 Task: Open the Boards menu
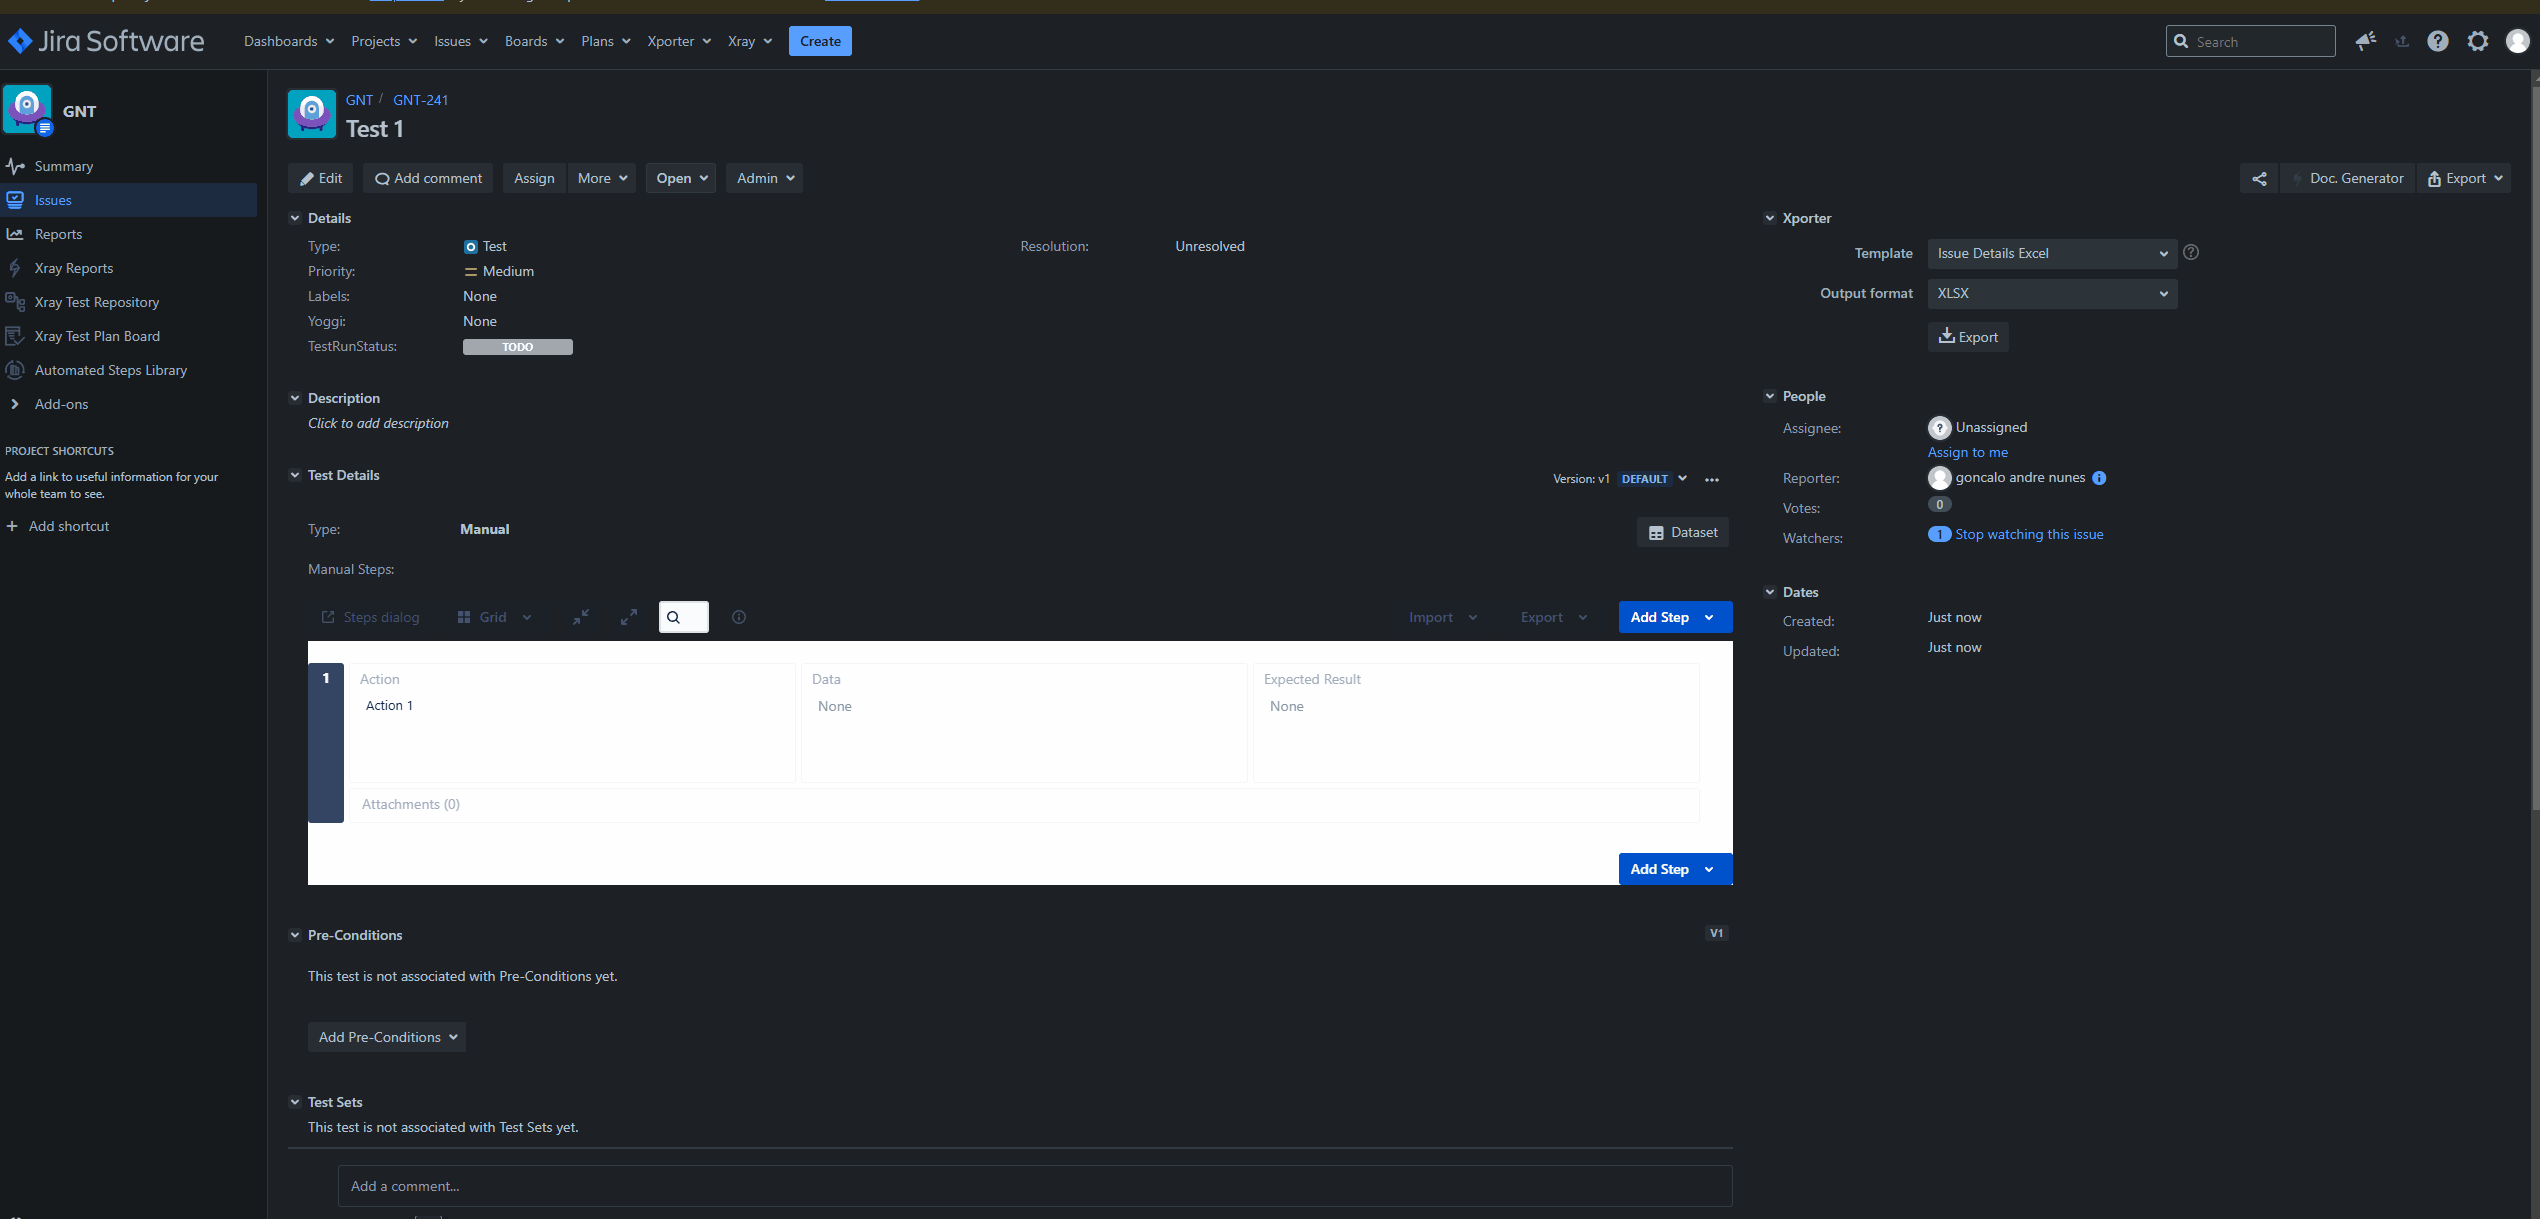click(534, 41)
